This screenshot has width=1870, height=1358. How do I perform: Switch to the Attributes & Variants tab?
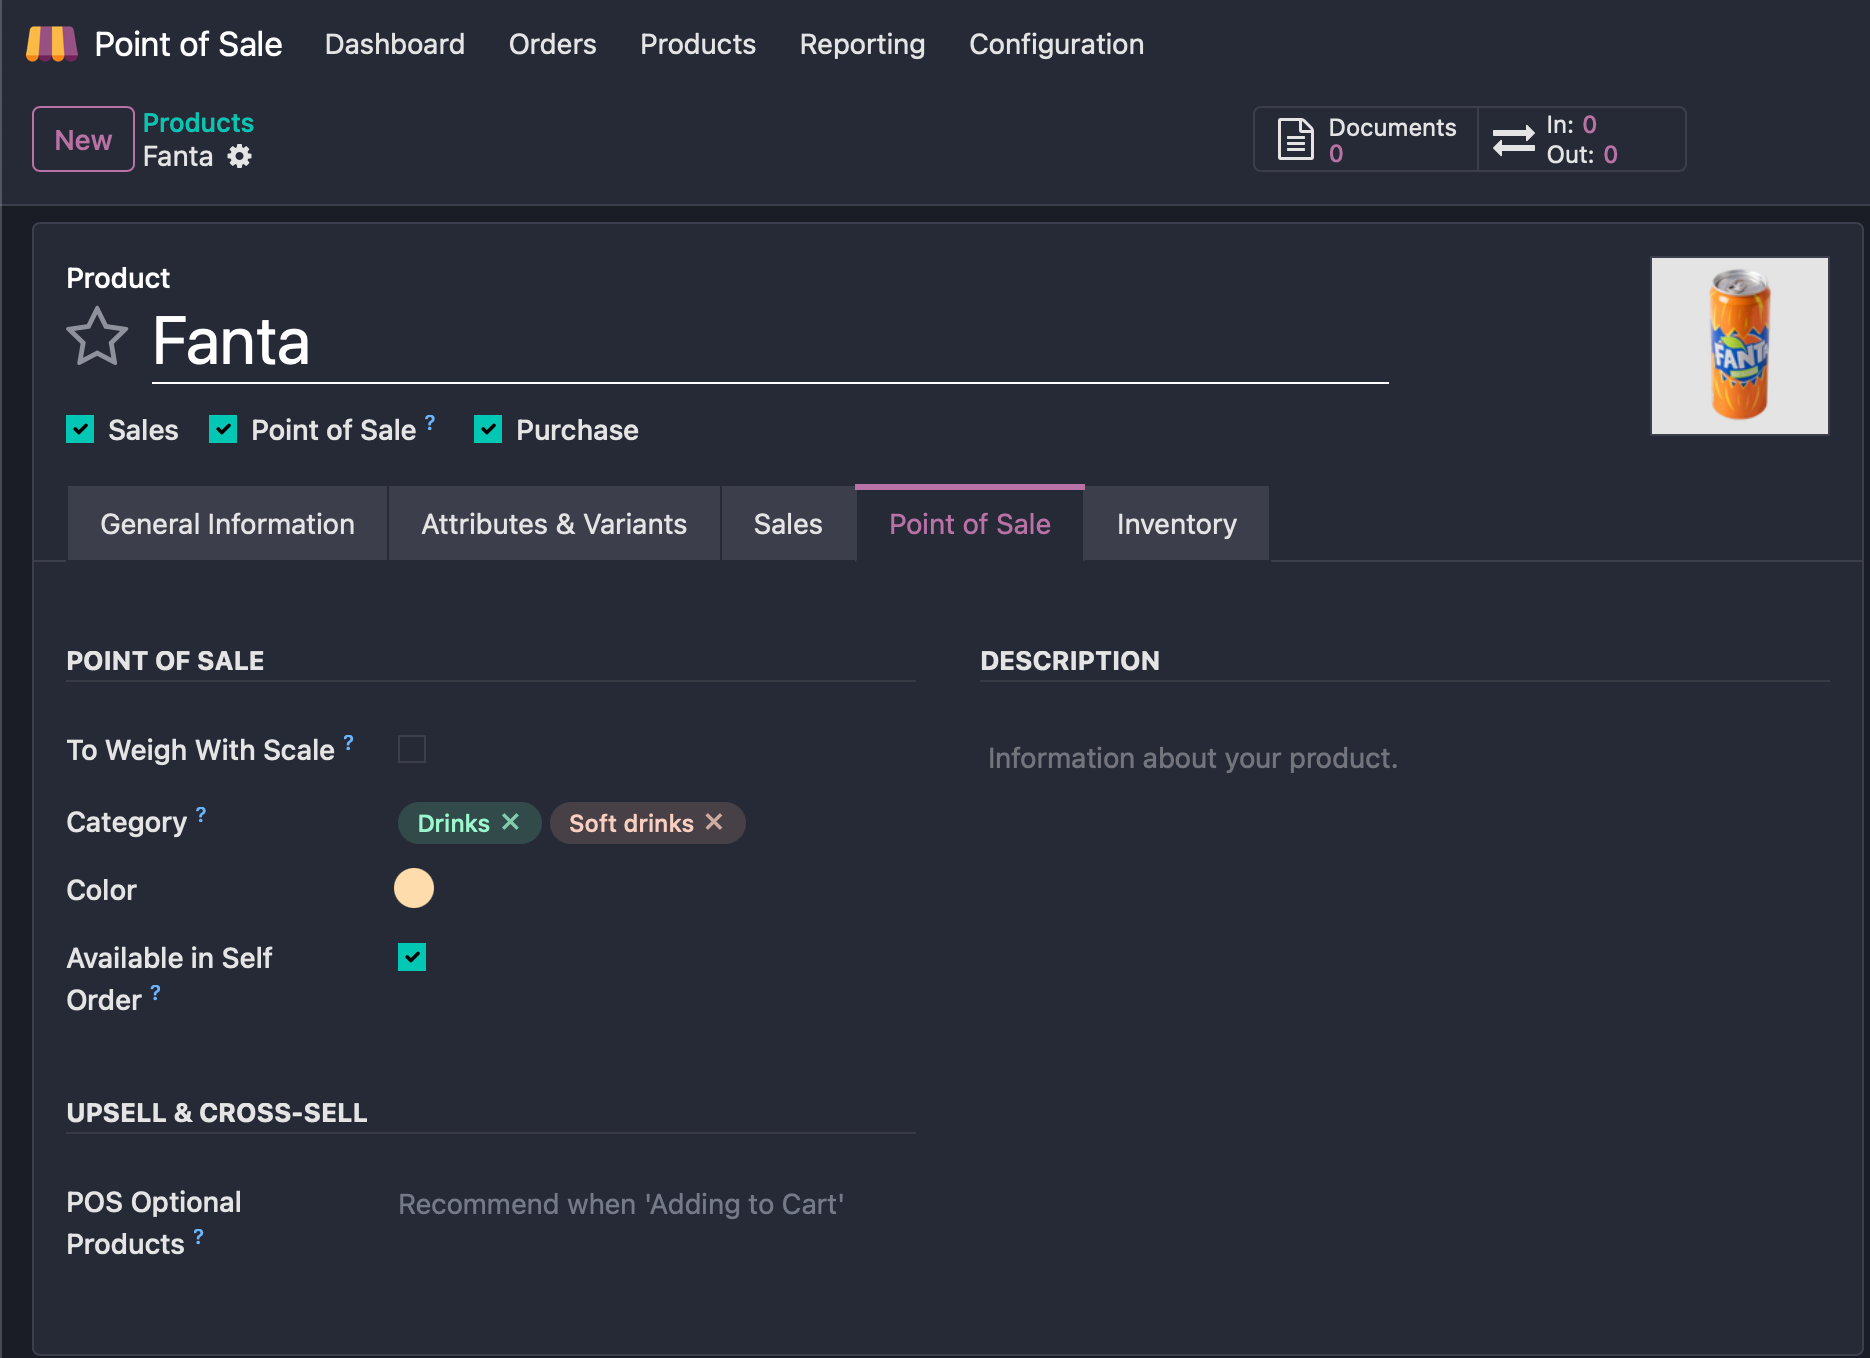coord(554,524)
